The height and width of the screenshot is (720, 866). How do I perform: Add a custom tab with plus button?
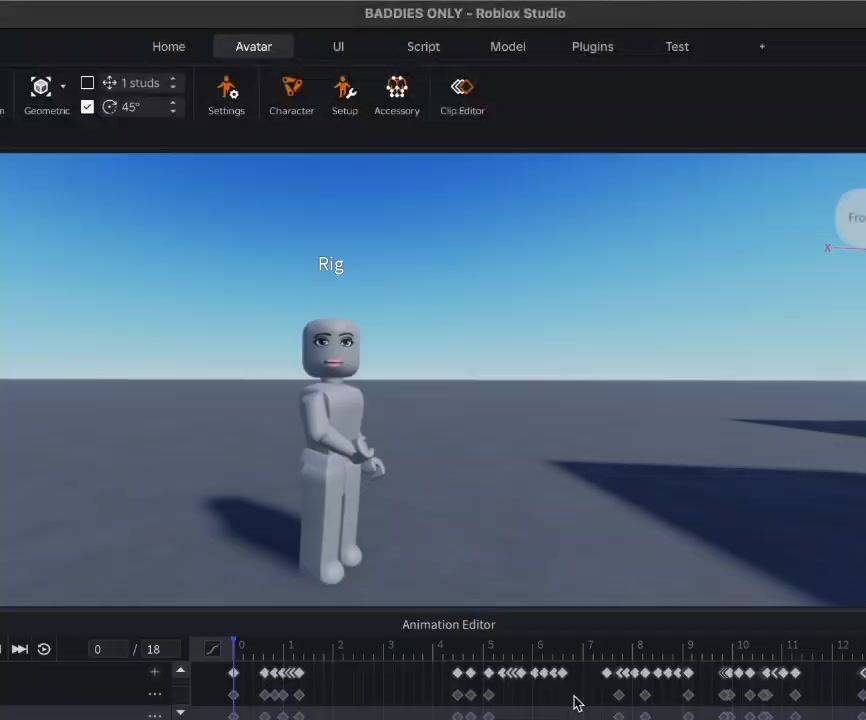(762, 46)
